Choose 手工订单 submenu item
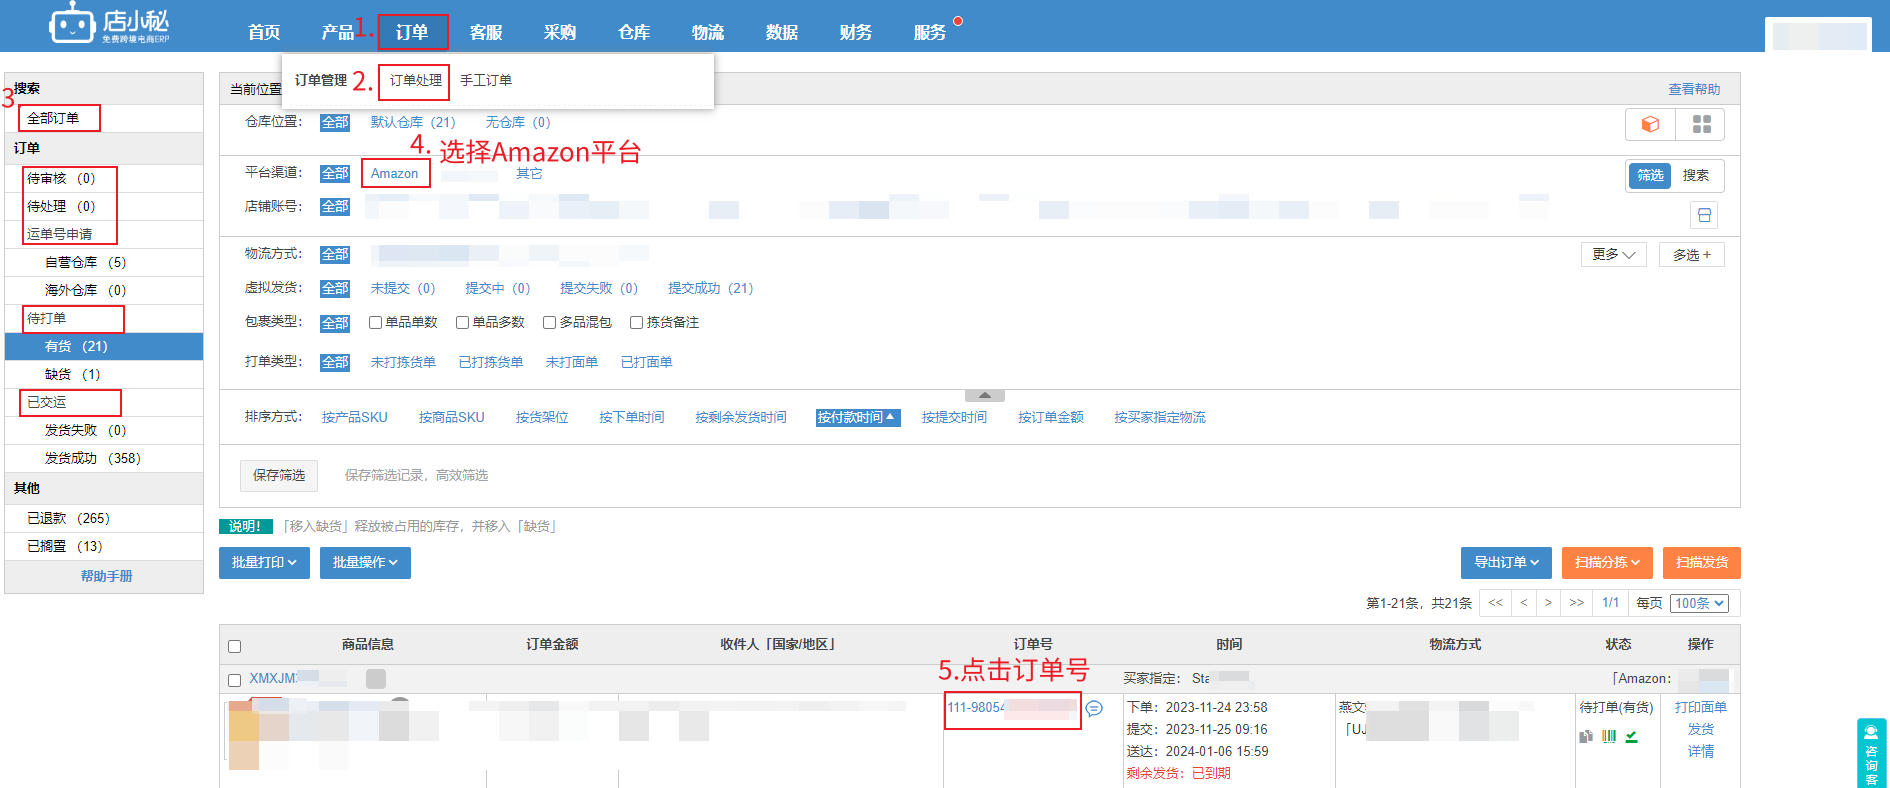1890x788 pixels. (486, 81)
